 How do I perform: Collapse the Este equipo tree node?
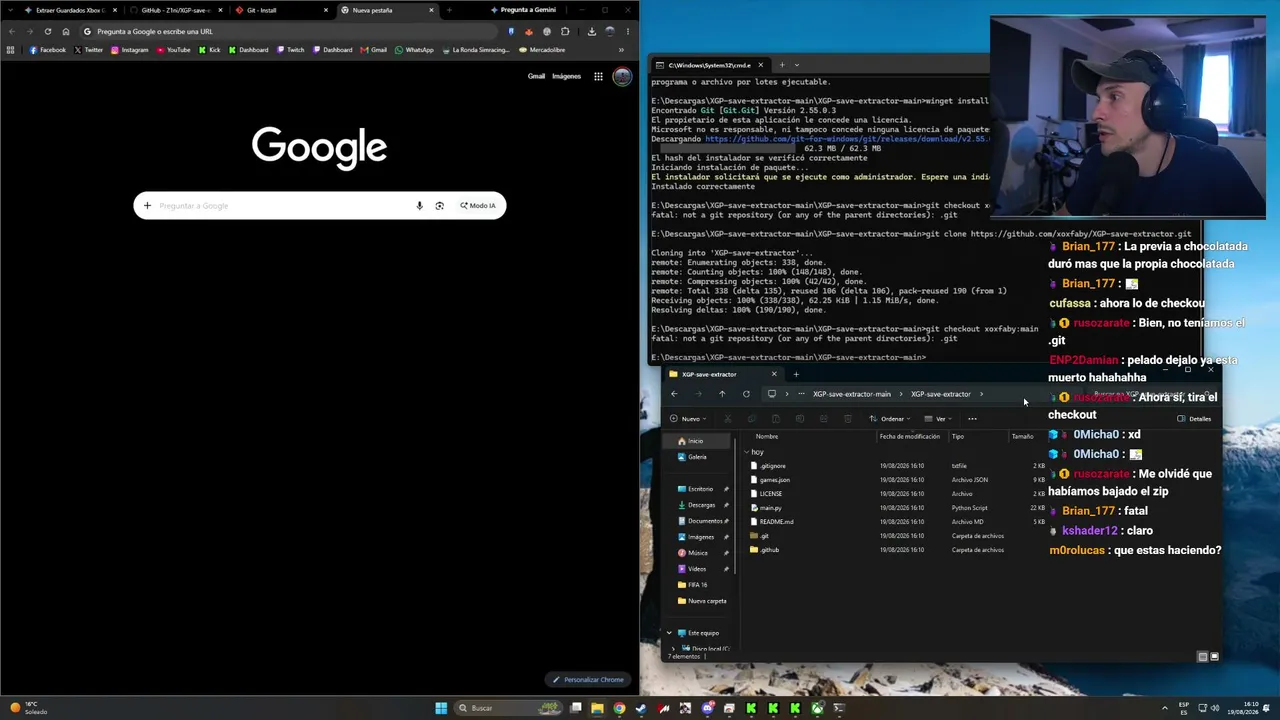[x=669, y=633]
